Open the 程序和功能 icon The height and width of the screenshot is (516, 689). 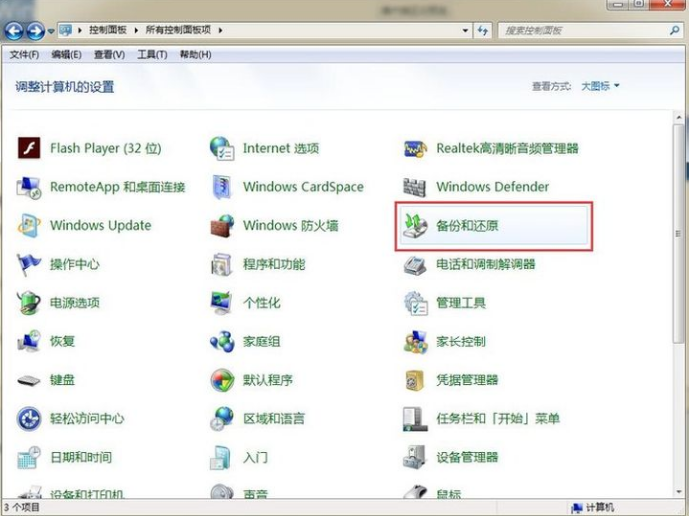(222, 264)
